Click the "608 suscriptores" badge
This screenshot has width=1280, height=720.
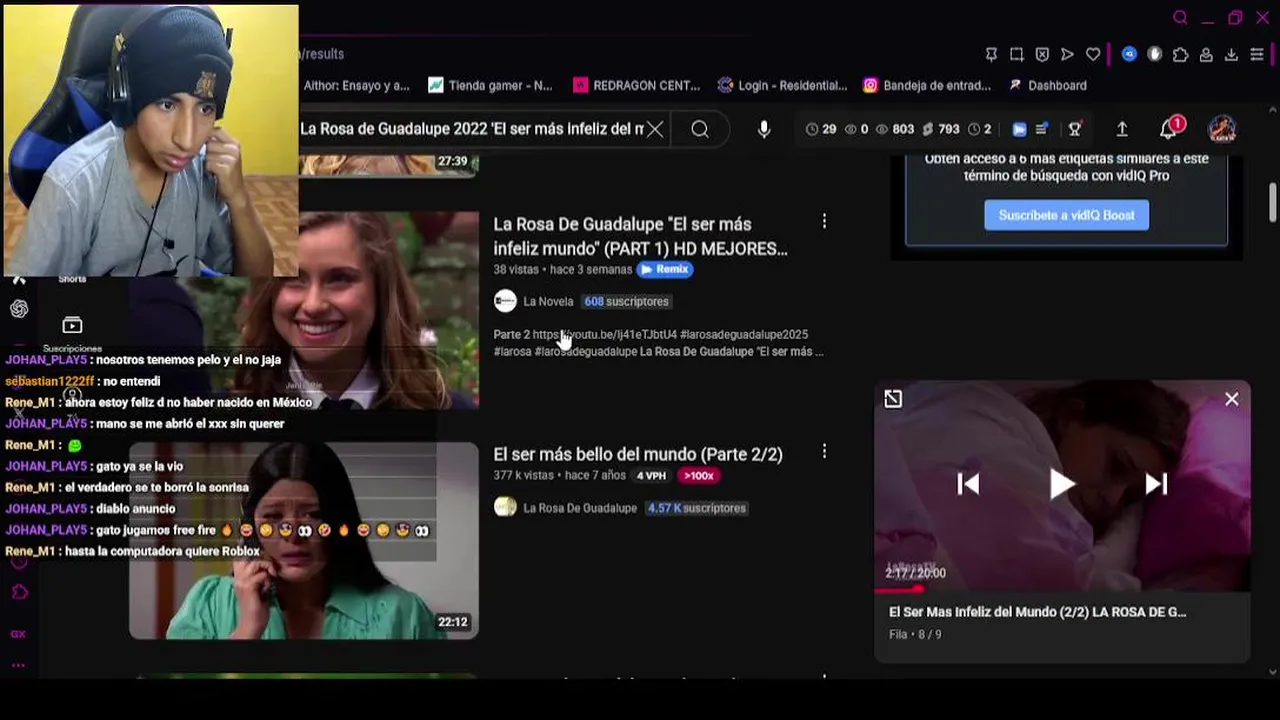click(626, 301)
